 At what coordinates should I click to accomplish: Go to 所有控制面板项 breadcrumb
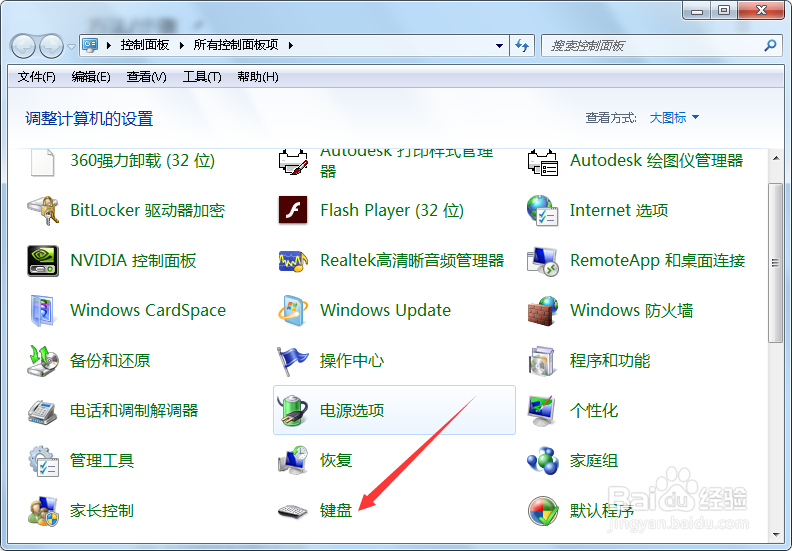(236, 45)
